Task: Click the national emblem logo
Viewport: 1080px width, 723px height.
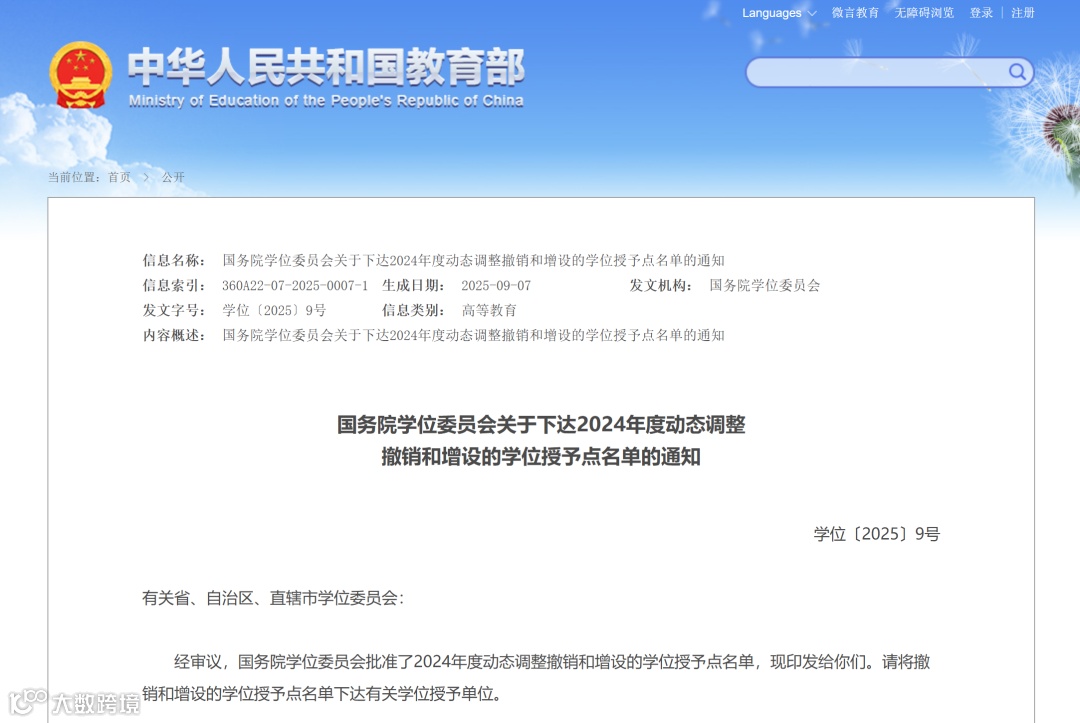Action: [81, 75]
